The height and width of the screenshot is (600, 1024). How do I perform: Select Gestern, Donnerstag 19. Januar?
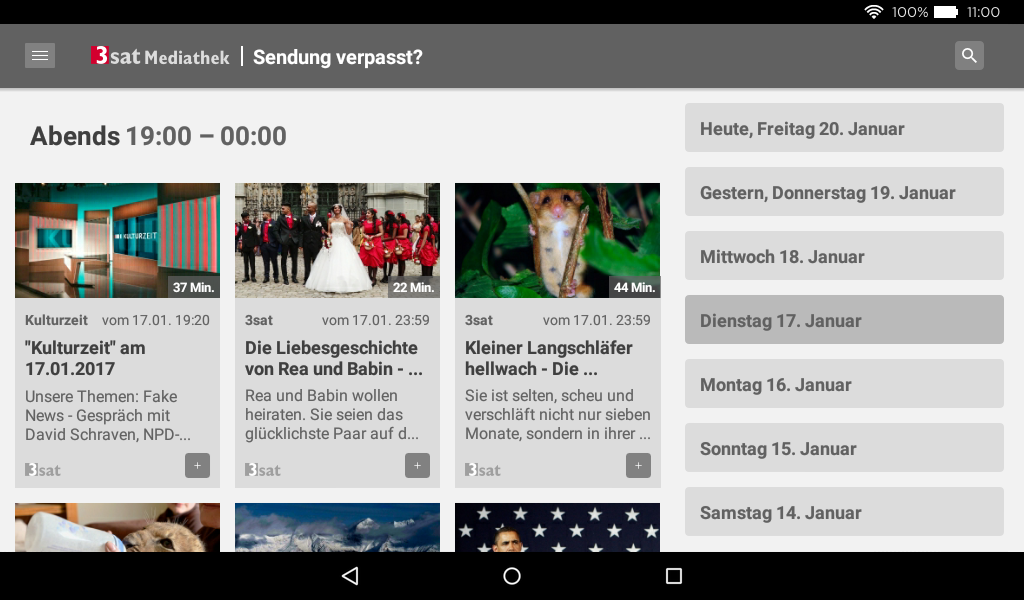[x=844, y=192]
